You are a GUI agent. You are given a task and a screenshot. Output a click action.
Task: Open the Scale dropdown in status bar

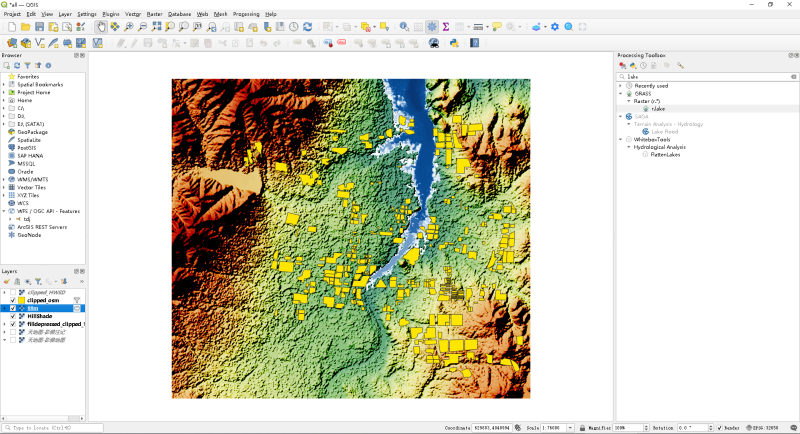coord(570,428)
